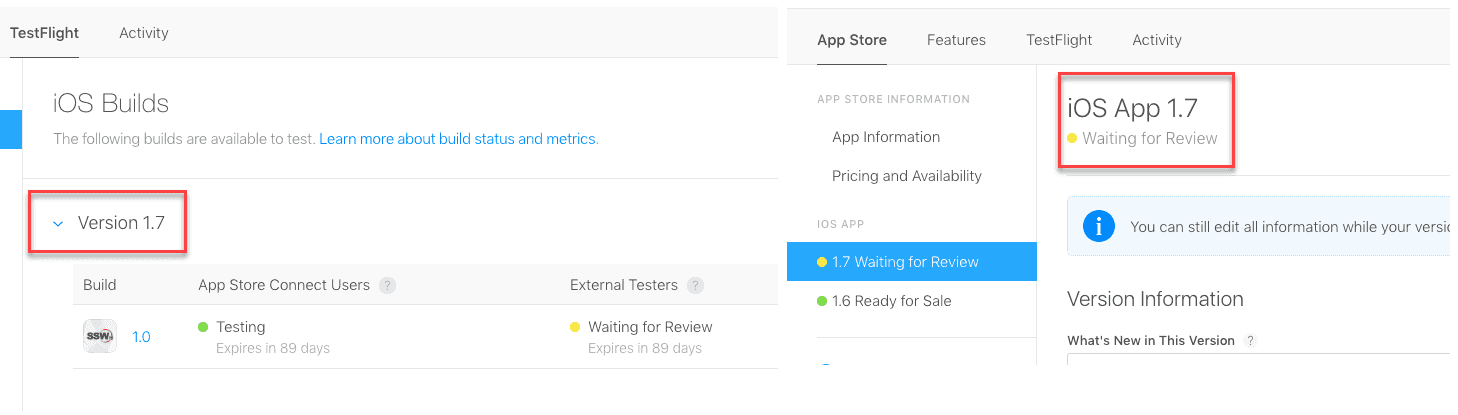
Task: Click the blue info icon in banner
Action: tap(1098, 227)
